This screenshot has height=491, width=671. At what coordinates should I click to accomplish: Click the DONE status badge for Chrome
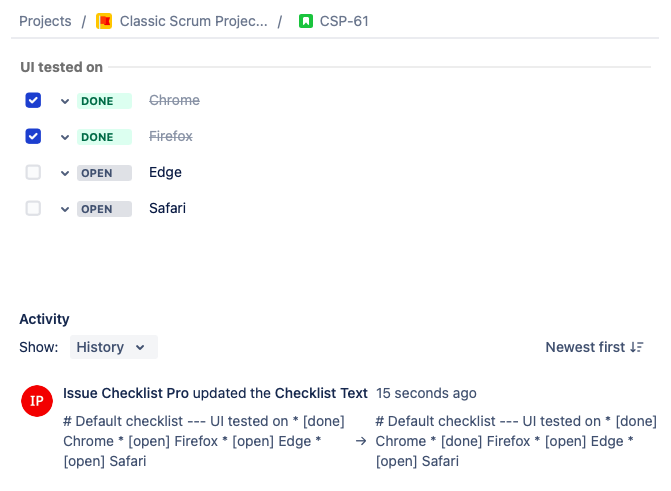(104, 101)
